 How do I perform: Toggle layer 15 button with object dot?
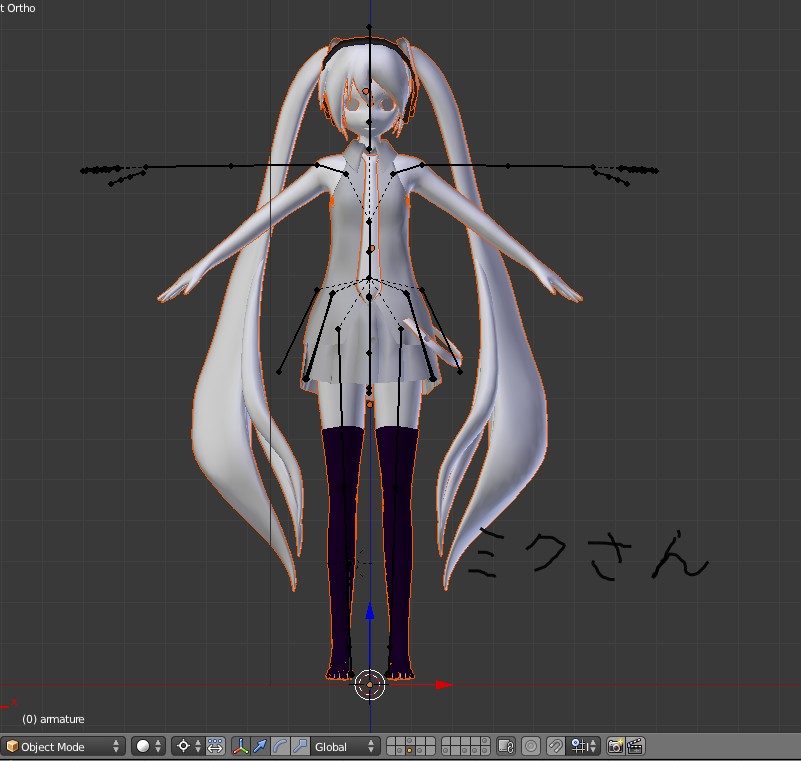pyautogui.click(x=485, y=741)
